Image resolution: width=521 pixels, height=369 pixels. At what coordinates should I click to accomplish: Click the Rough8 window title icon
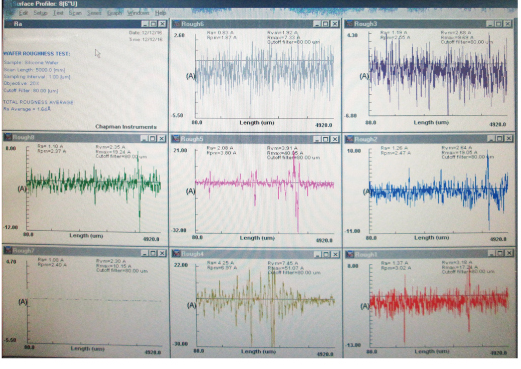[8, 137]
